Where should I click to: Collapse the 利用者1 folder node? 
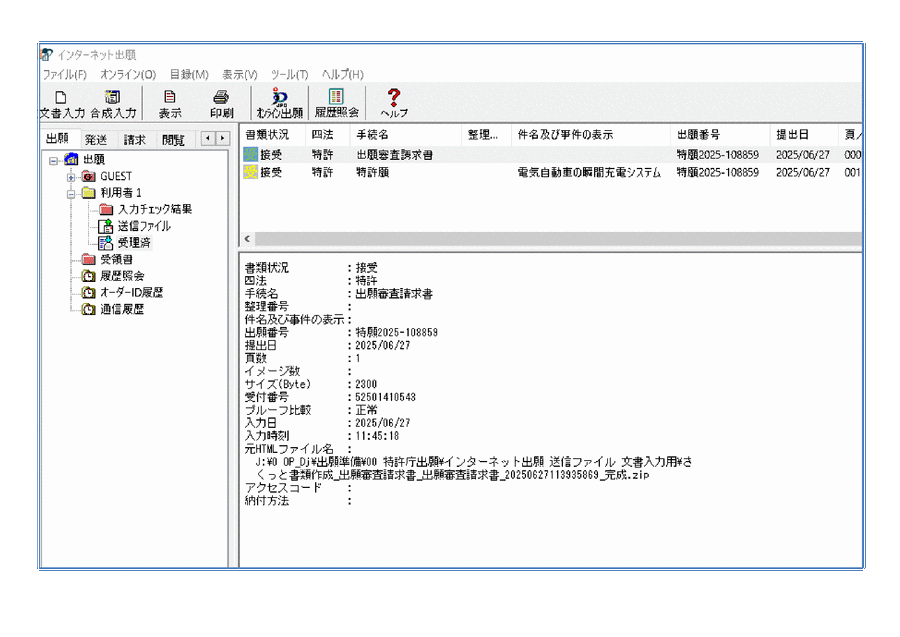[72, 193]
